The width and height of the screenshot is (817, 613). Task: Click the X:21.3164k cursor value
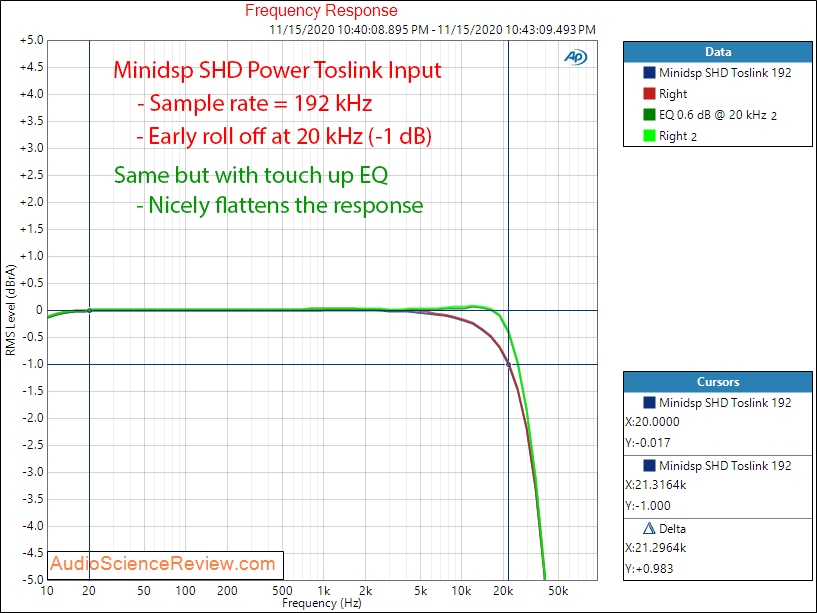[x=655, y=485]
